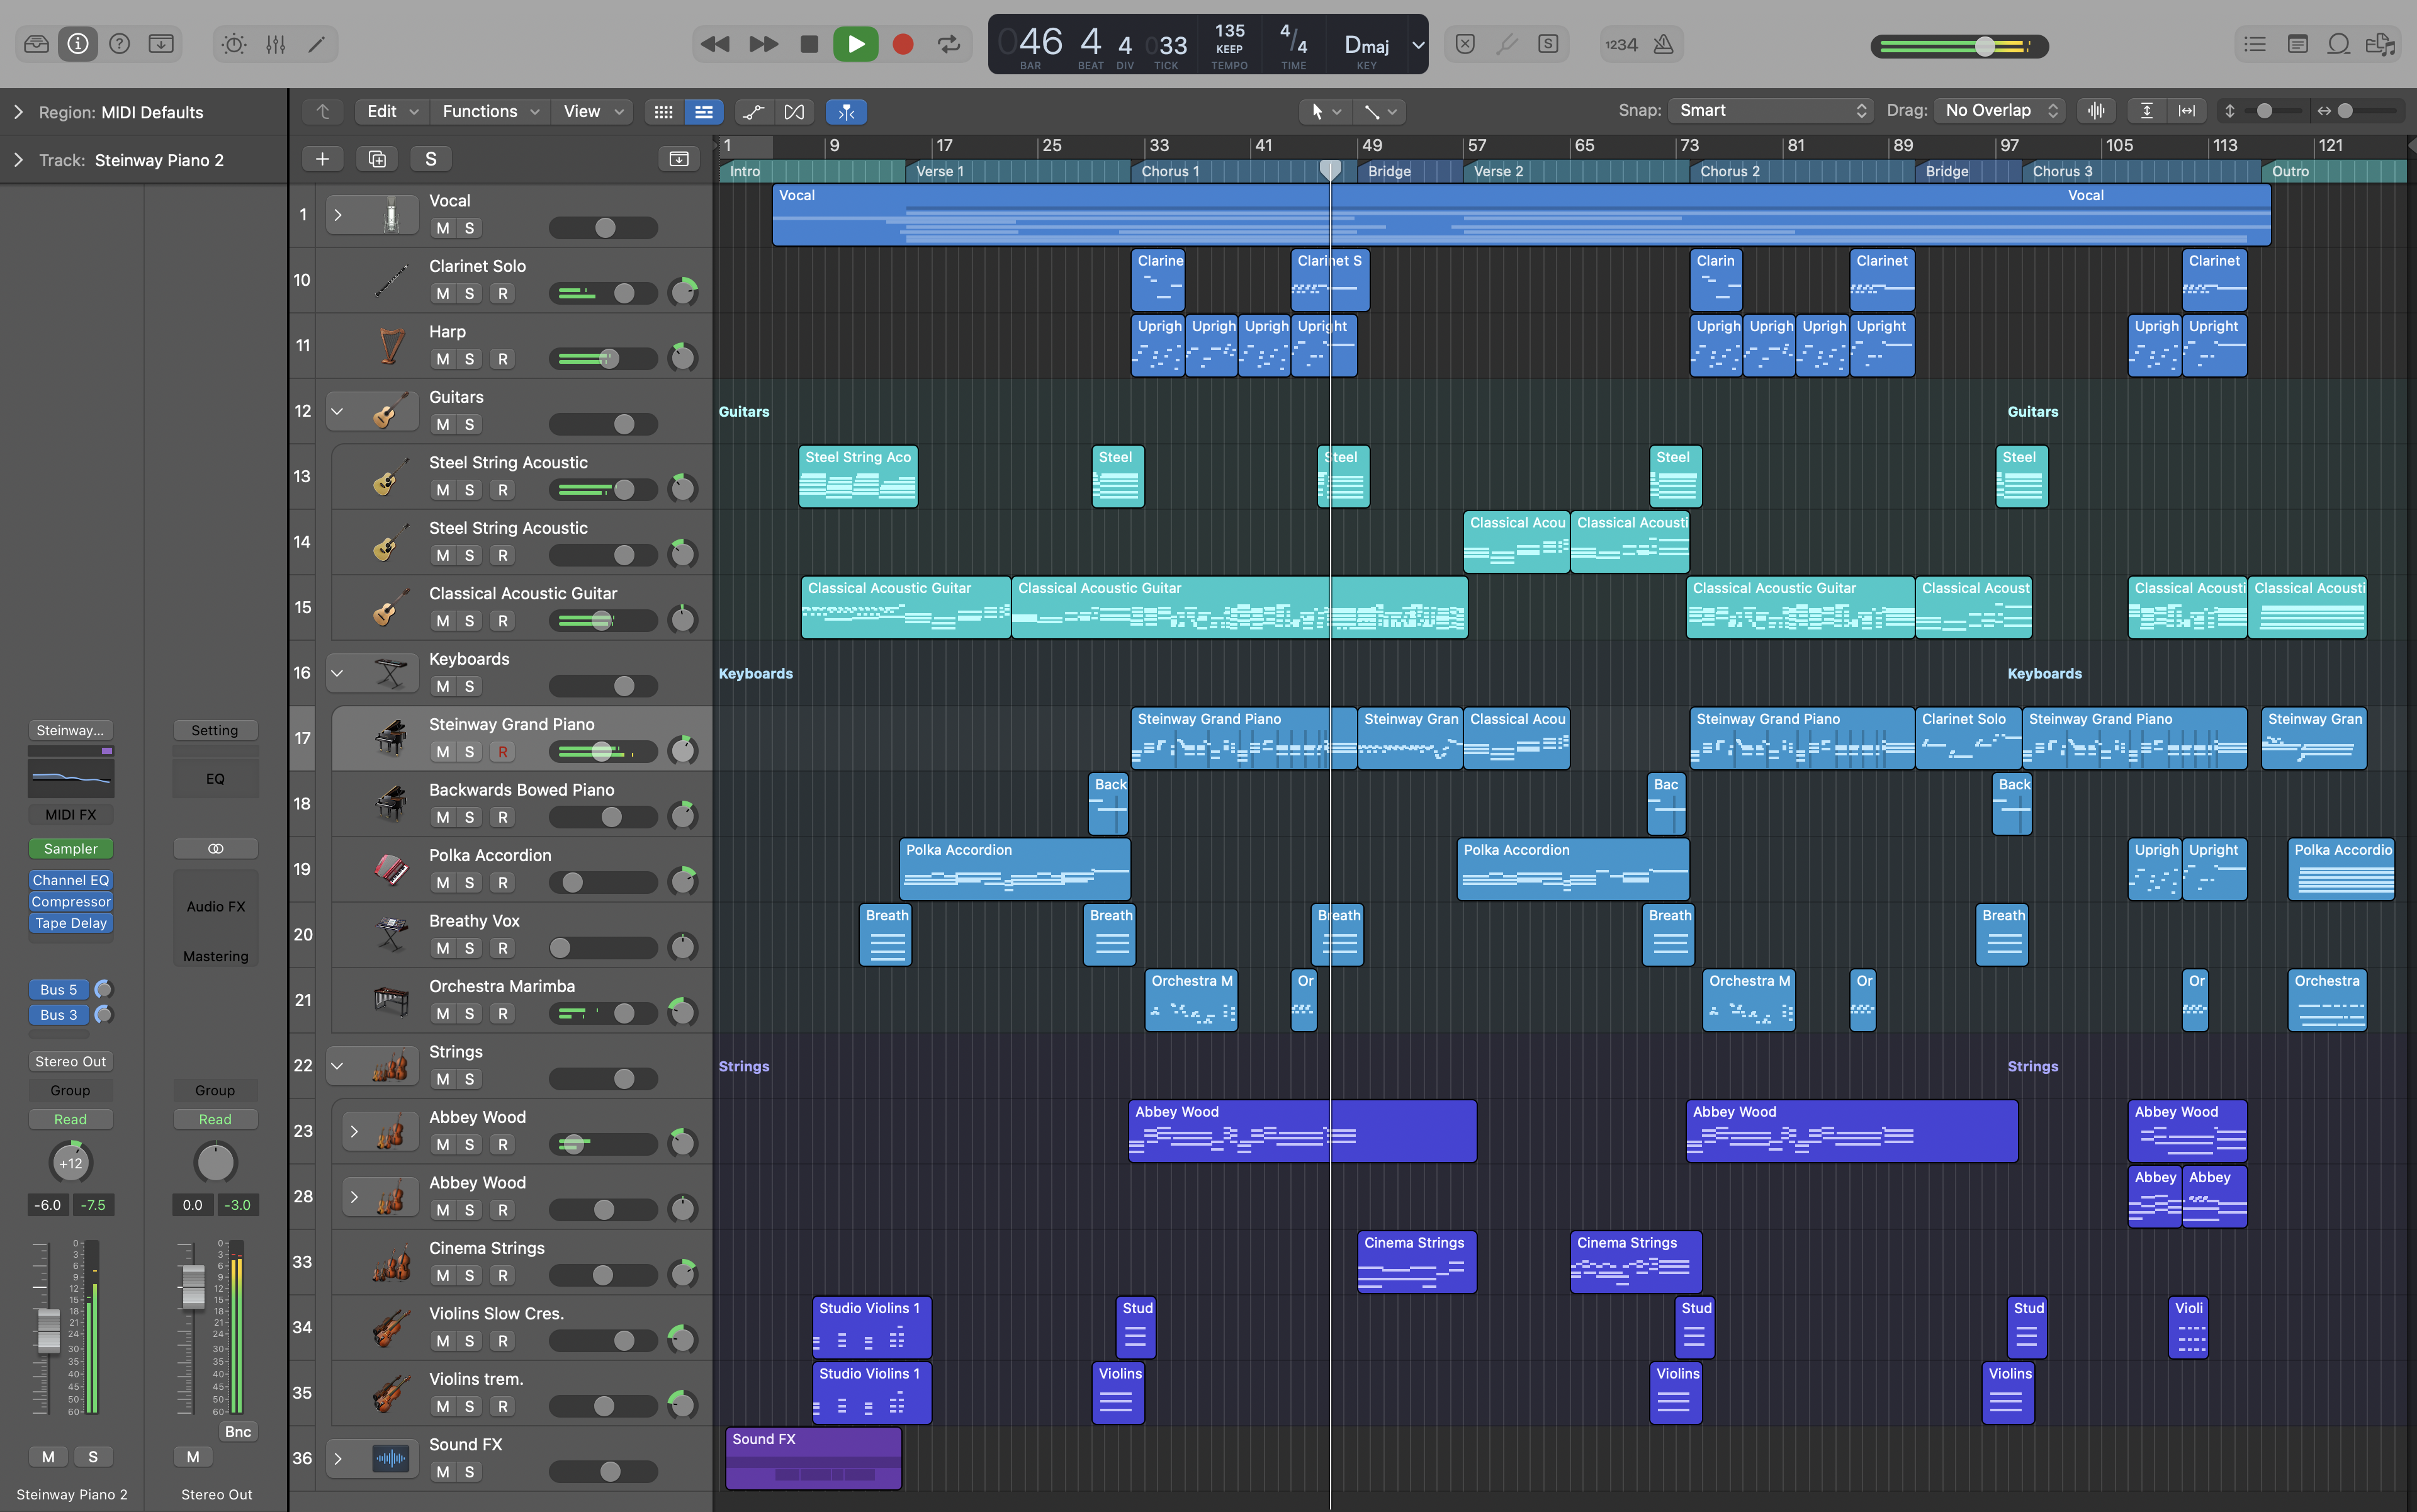Viewport: 2417px width, 1512px height.
Task: Open the media Browsers panel at top right
Action: click(x=2381, y=44)
